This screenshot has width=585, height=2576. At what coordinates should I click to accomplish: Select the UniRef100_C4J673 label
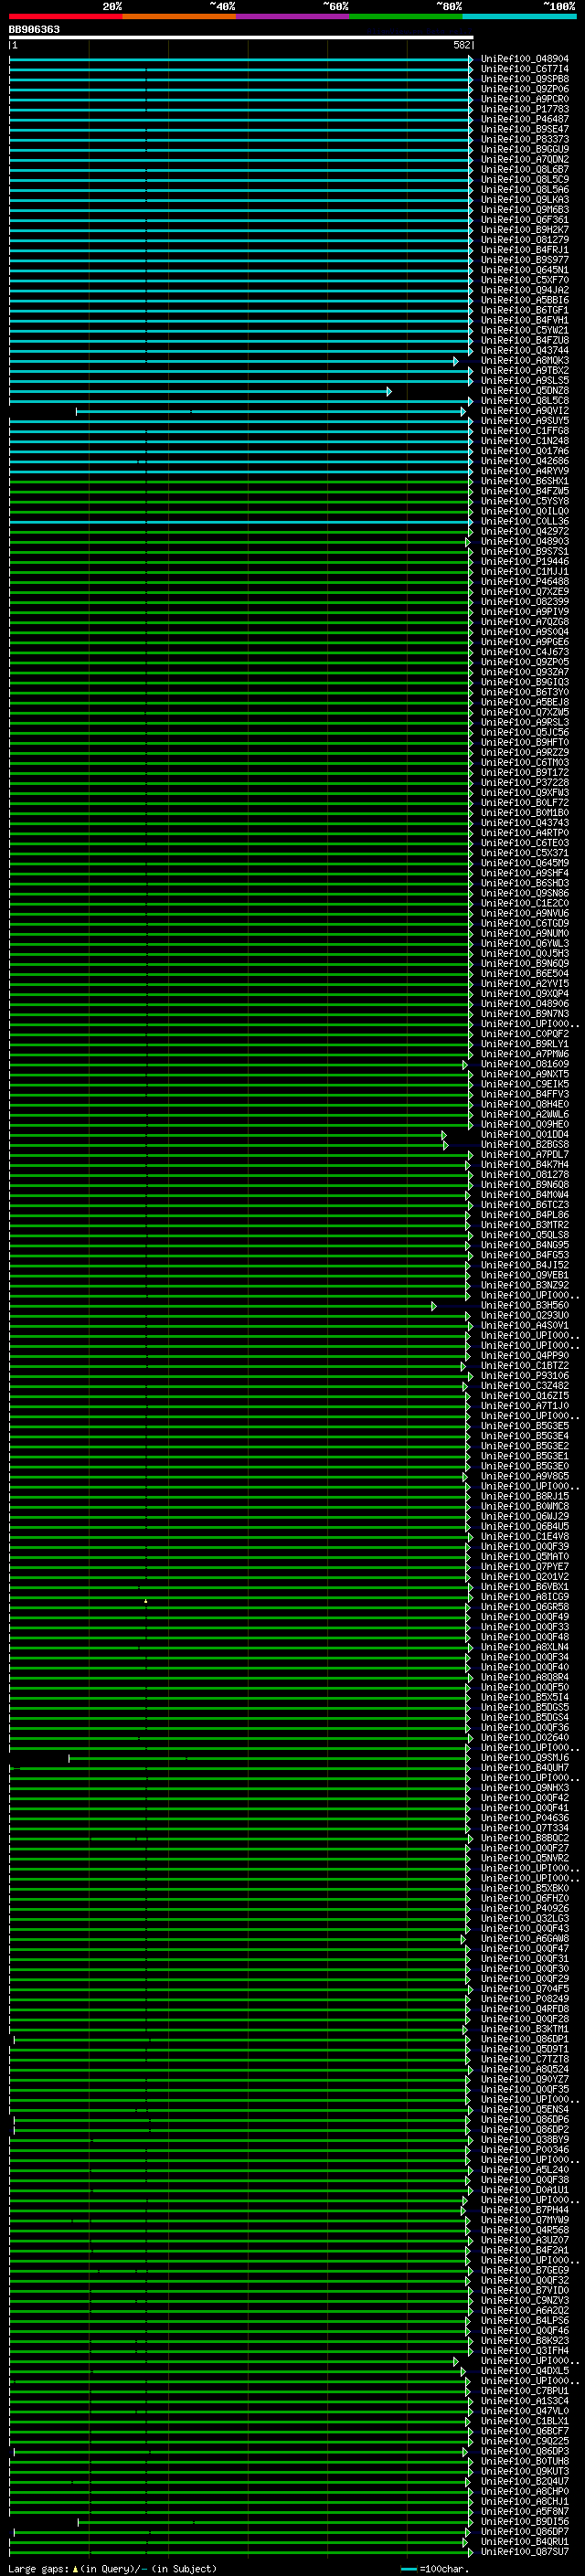point(525,652)
